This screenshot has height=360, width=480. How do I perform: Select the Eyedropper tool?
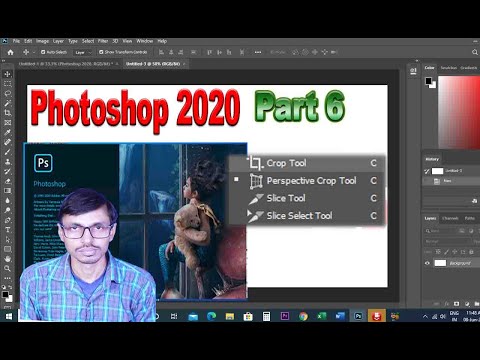(7, 132)
